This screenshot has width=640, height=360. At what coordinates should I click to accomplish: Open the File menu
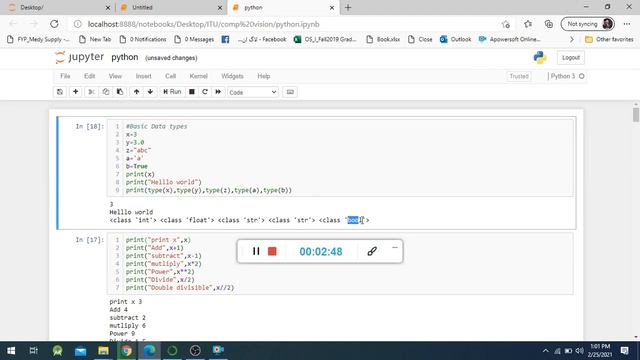(x=65, y=76)
